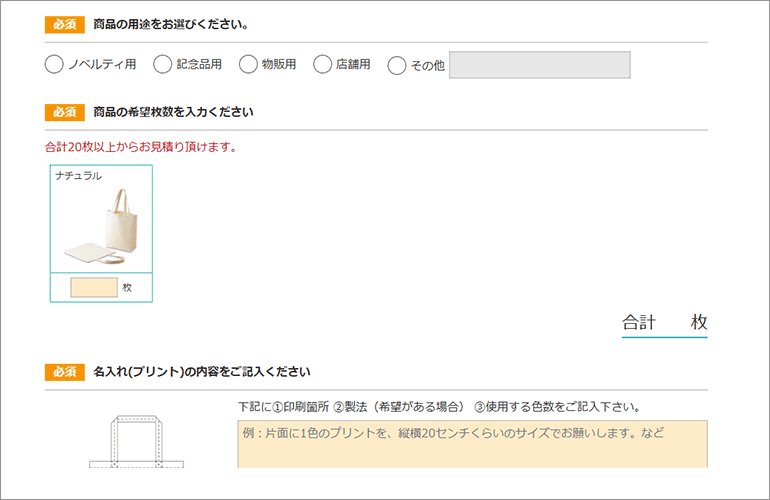The image size is (770, 500).
Task: Select the 記念品用 radio option
Action: tap(163, 64)
